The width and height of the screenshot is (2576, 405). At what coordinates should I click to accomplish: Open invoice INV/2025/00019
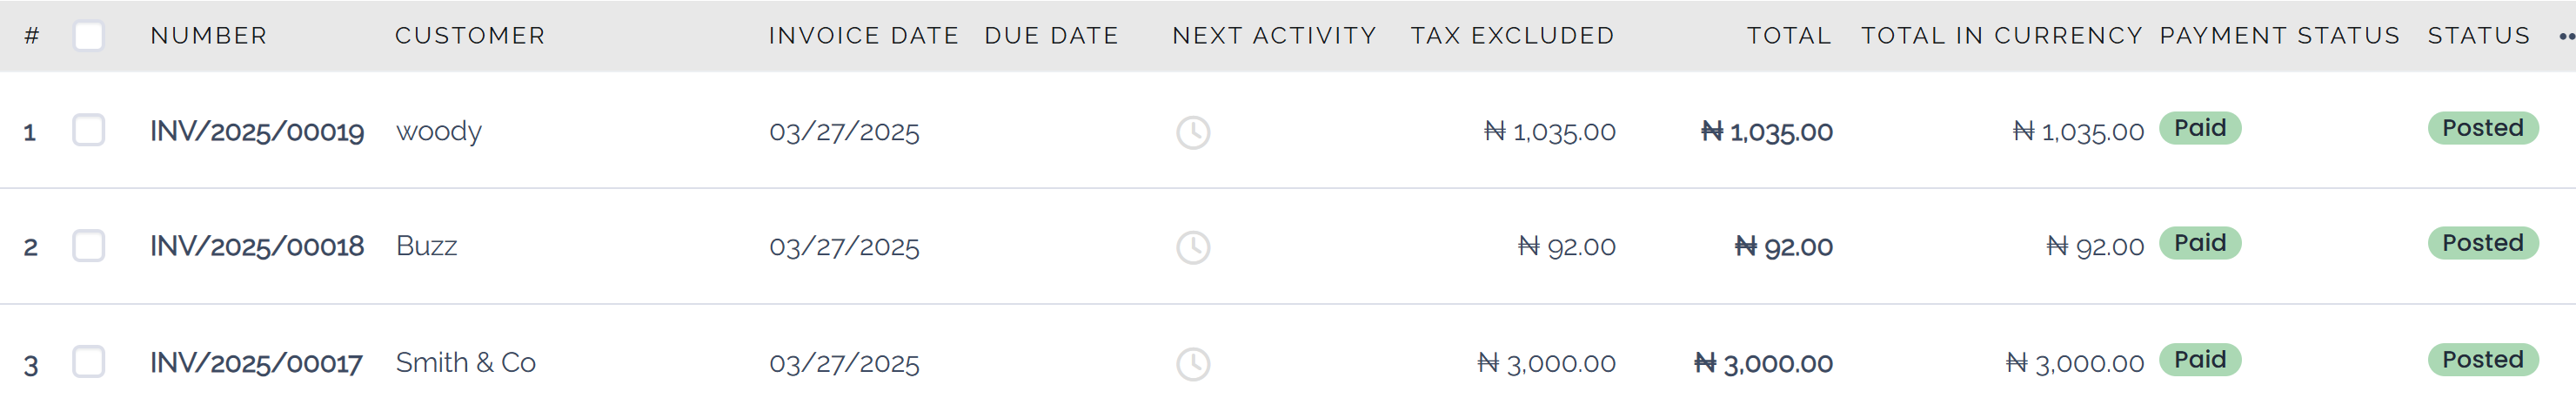257,132
